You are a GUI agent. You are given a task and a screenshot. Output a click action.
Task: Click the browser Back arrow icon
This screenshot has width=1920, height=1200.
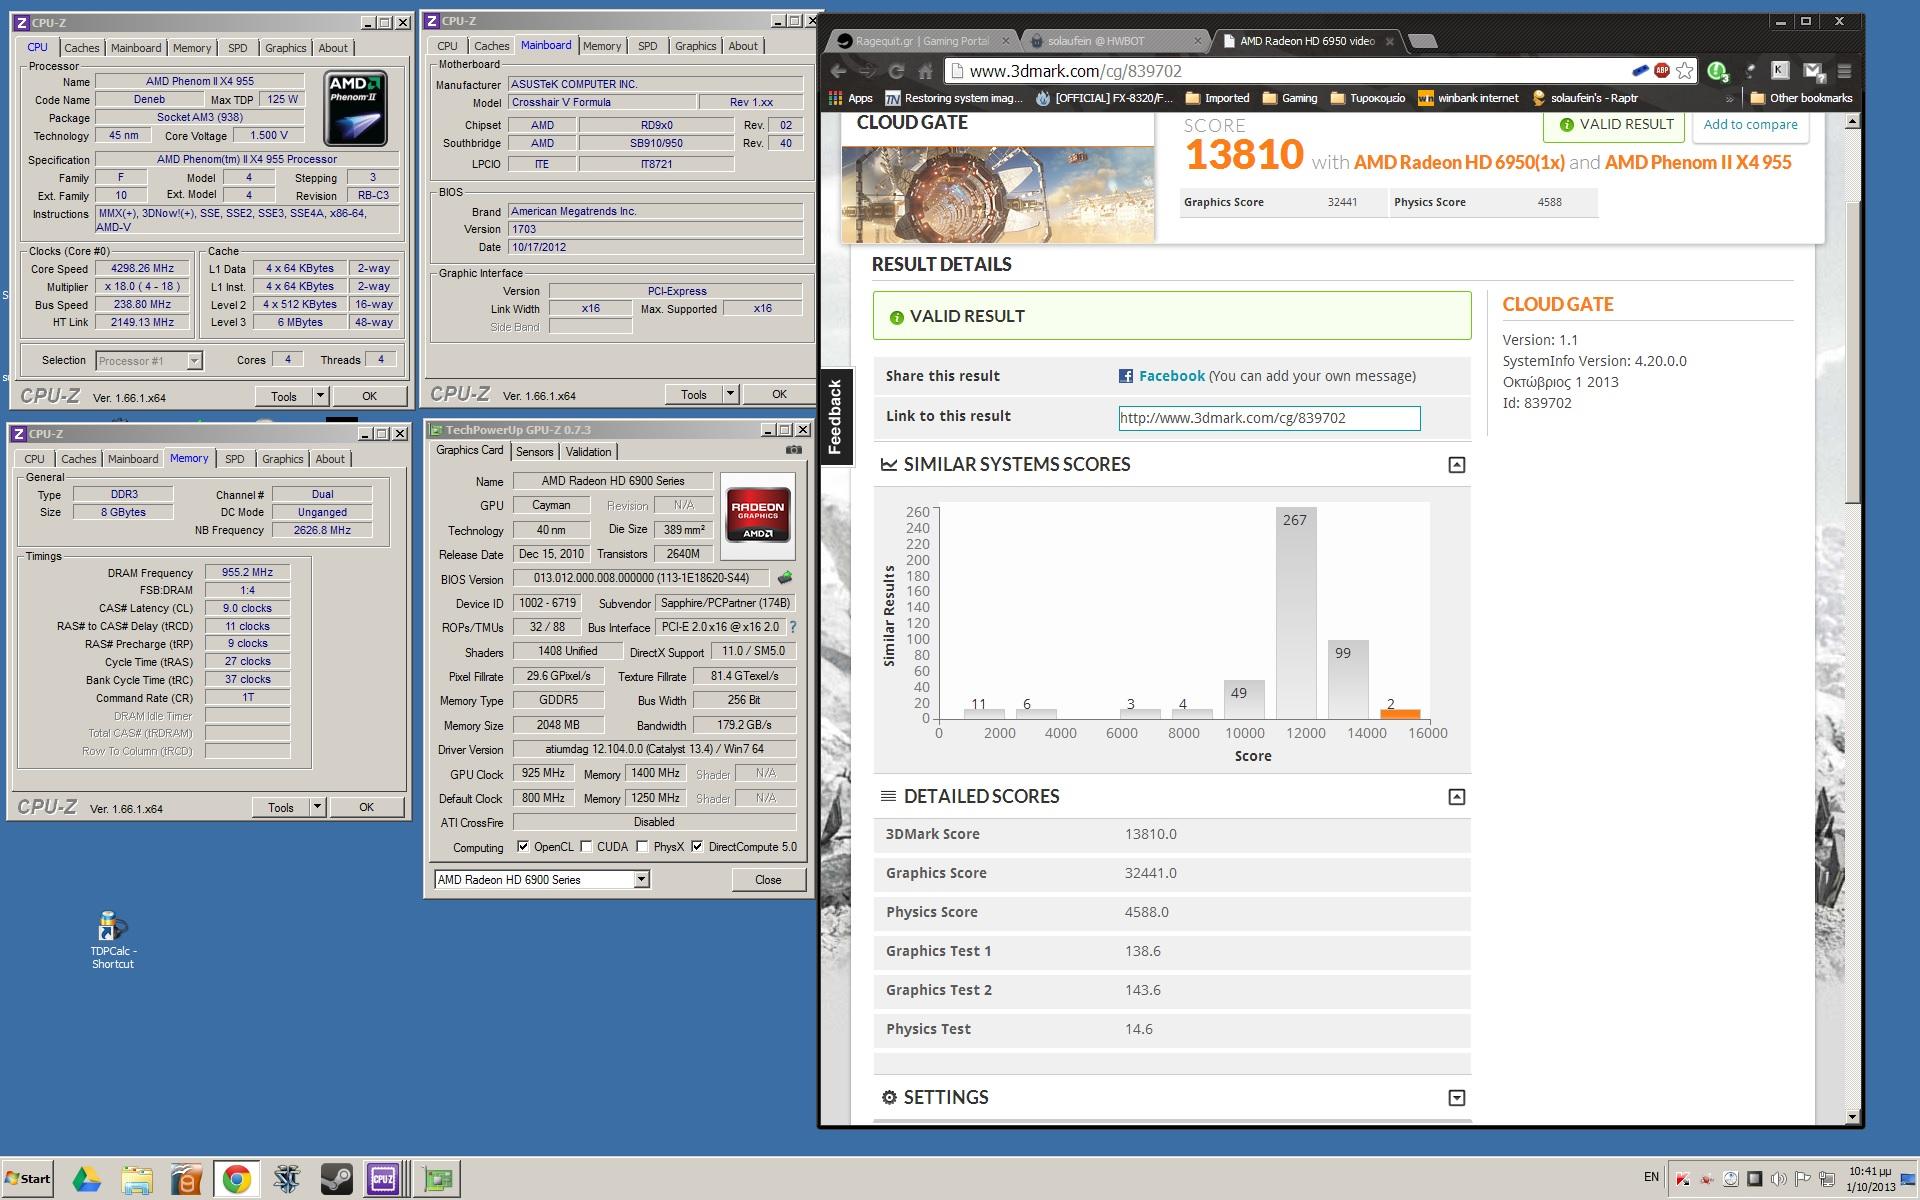pos(838,71)
